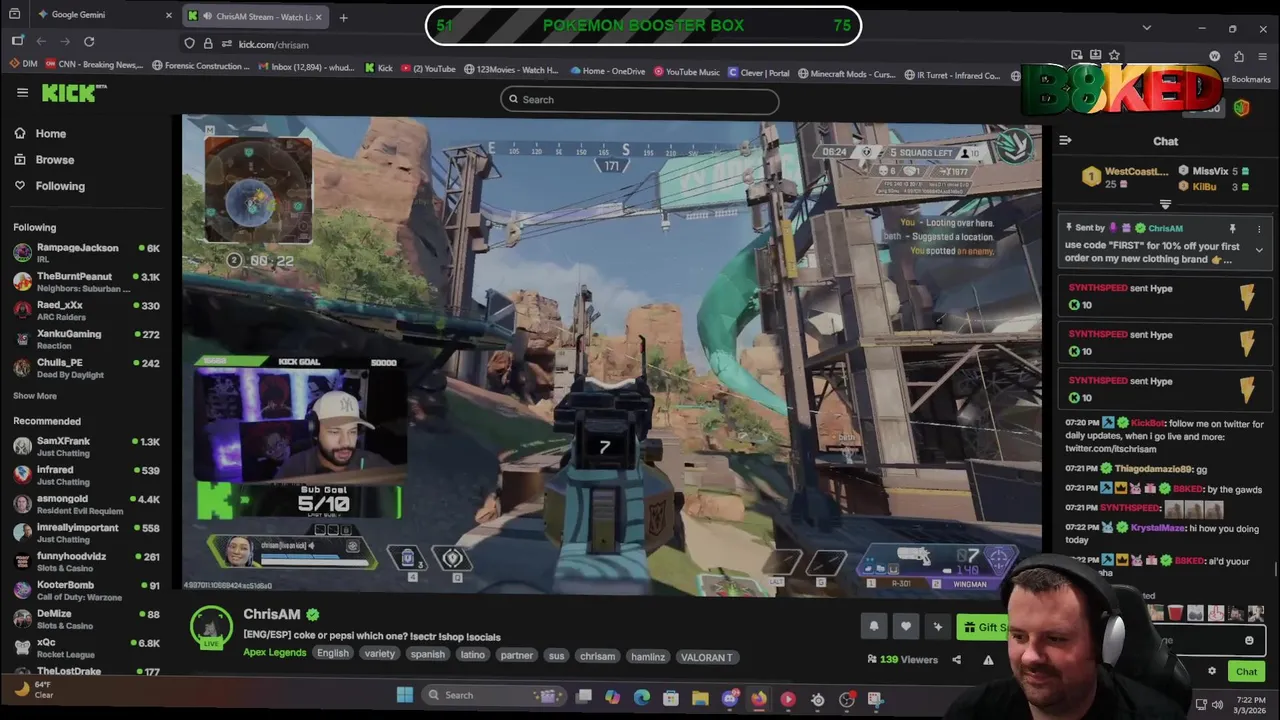Open Firefox from taskbar

coord(759,699)
